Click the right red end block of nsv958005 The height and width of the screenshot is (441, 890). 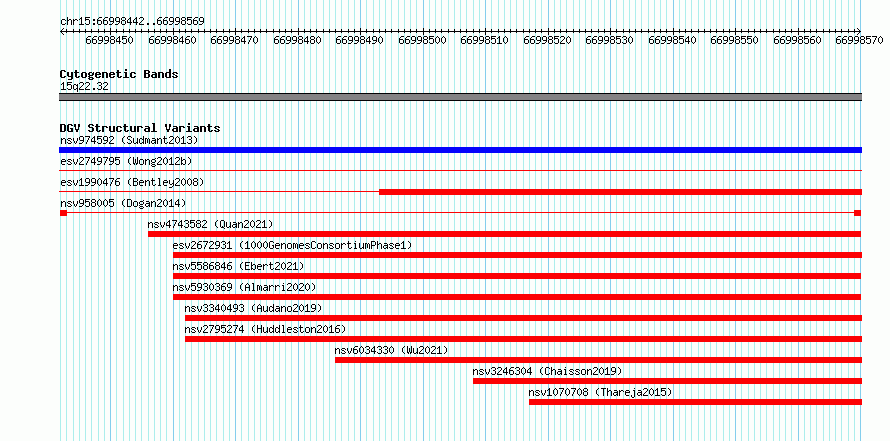[858, 213]
